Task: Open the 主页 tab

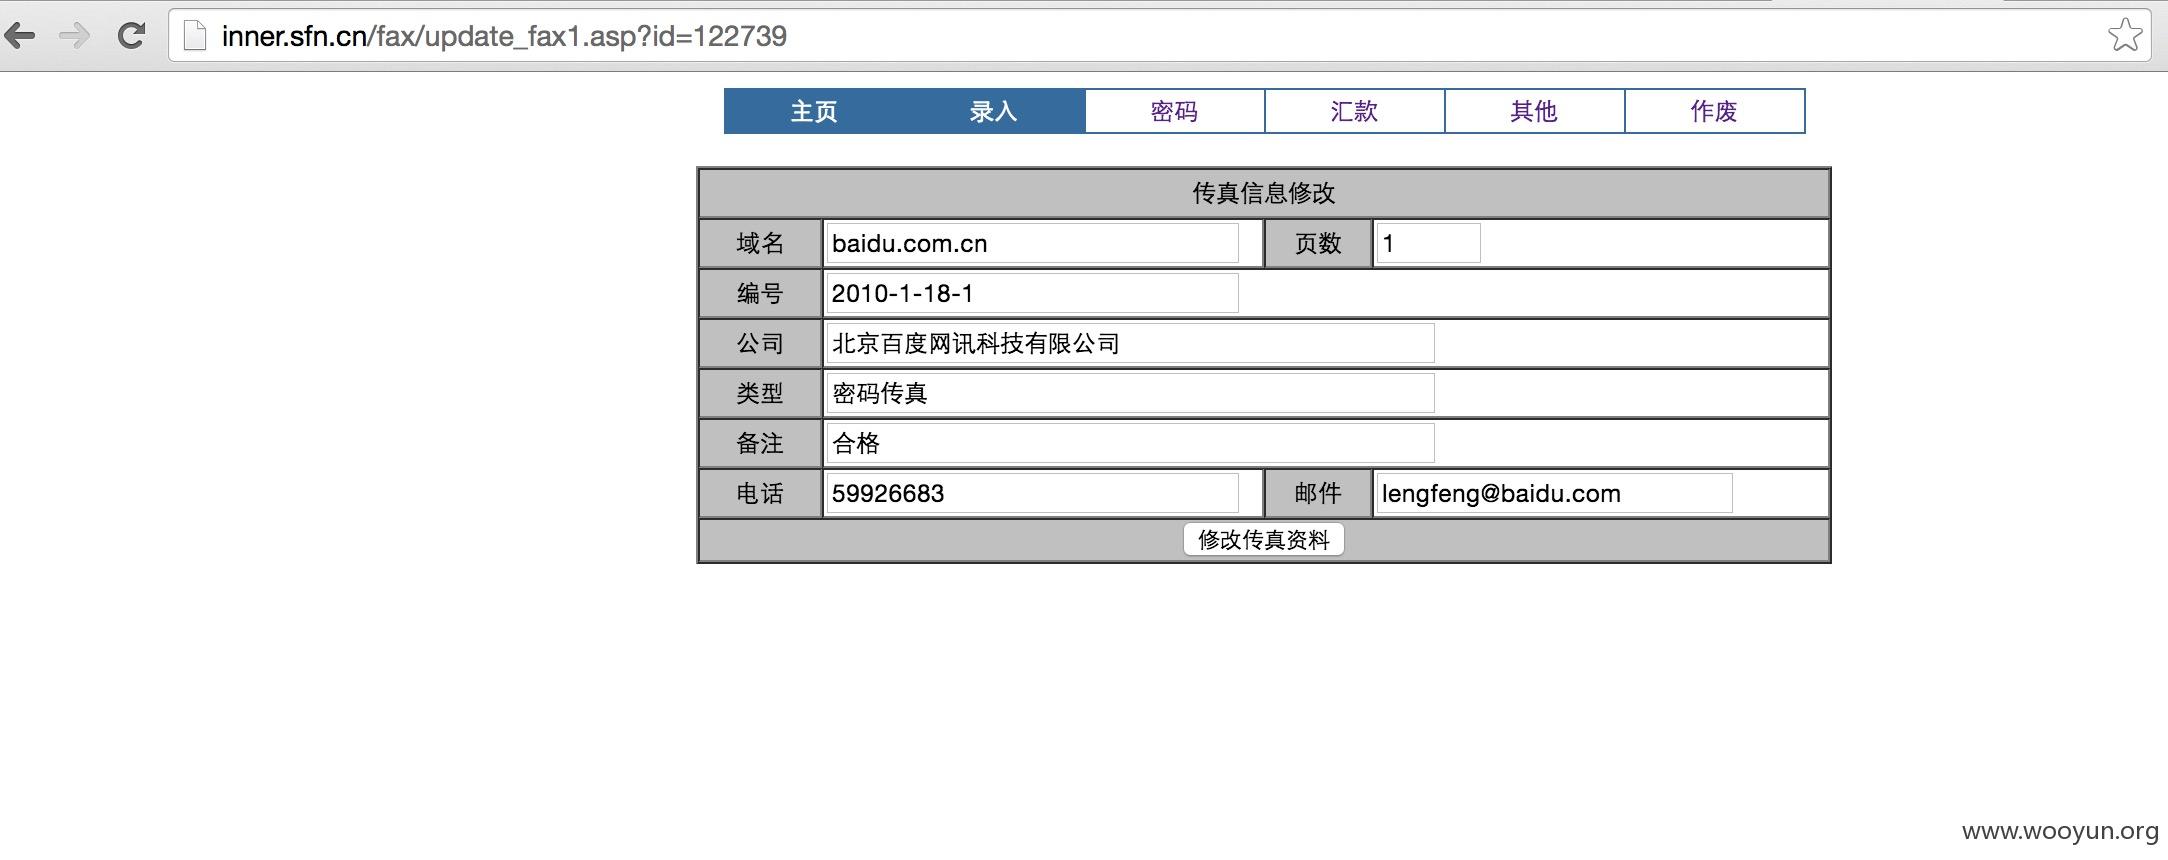Action: click(814, 111)
